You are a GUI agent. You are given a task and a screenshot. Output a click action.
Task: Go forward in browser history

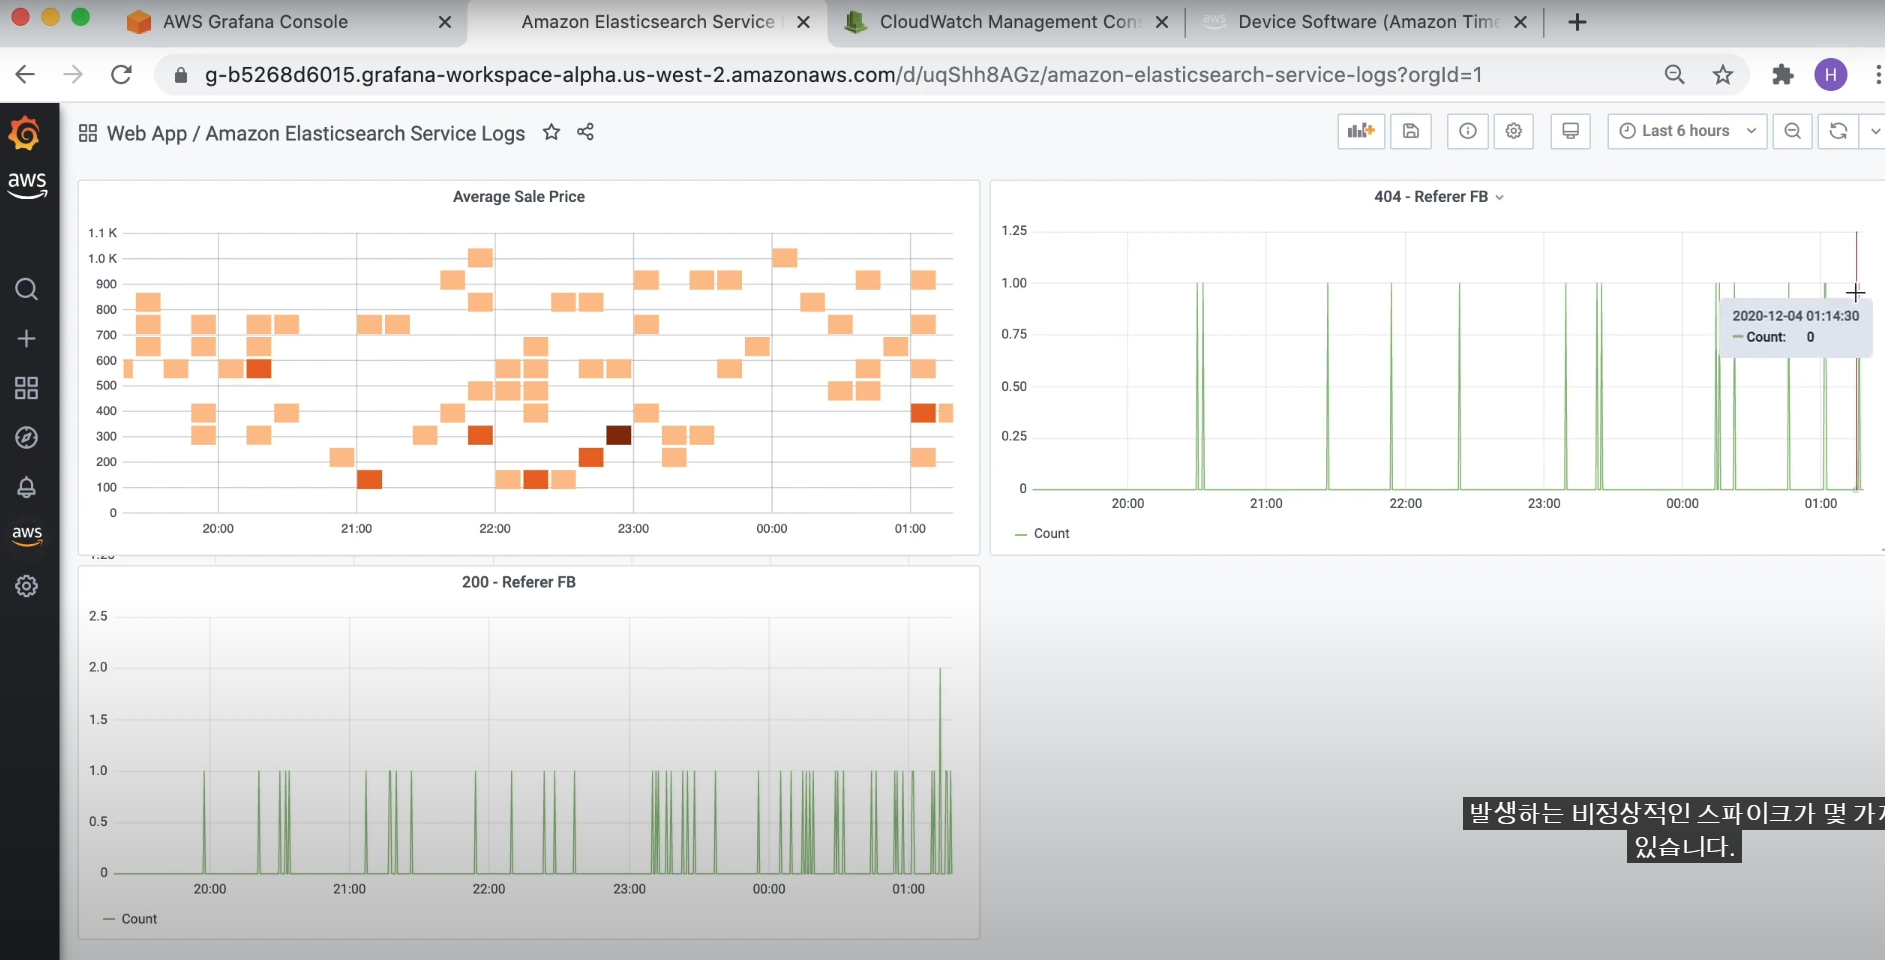pos(73,74)
